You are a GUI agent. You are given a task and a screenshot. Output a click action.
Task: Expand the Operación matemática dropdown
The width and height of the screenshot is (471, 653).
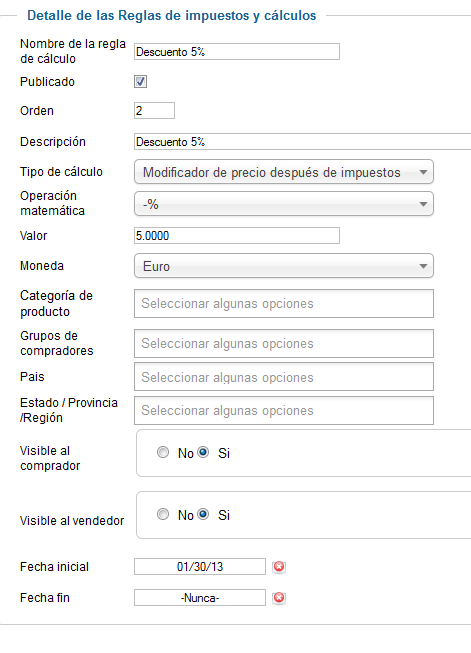284,204
